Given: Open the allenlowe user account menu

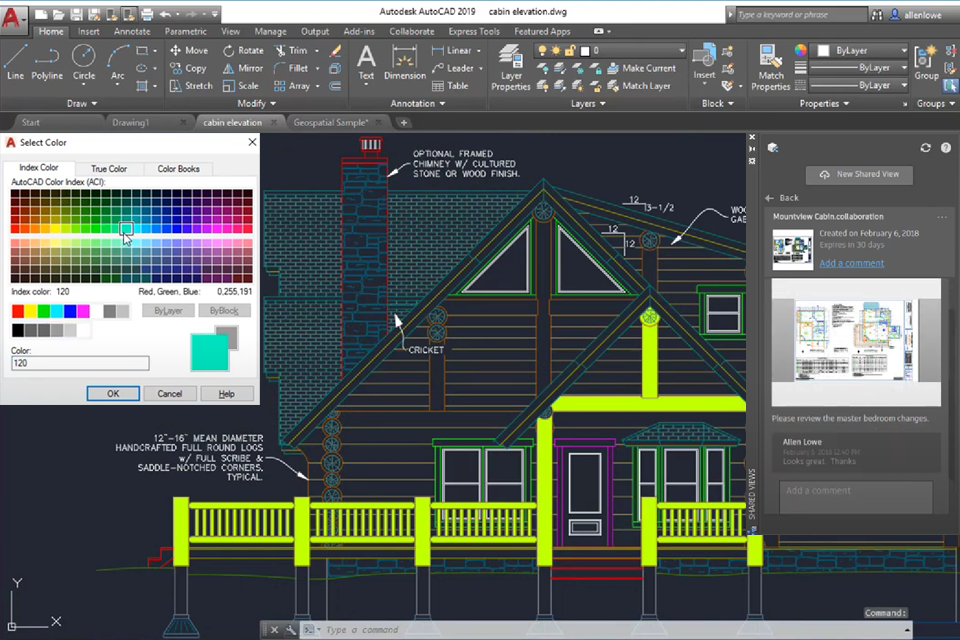Looking at the screenshot, I should point(916,15).
